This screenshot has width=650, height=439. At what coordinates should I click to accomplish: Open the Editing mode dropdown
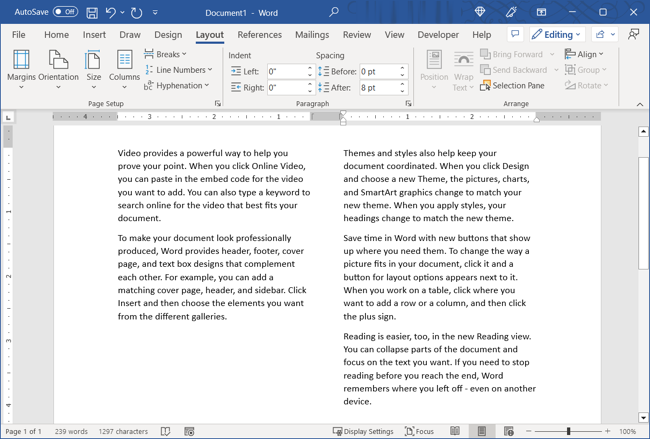click(556, 35)
